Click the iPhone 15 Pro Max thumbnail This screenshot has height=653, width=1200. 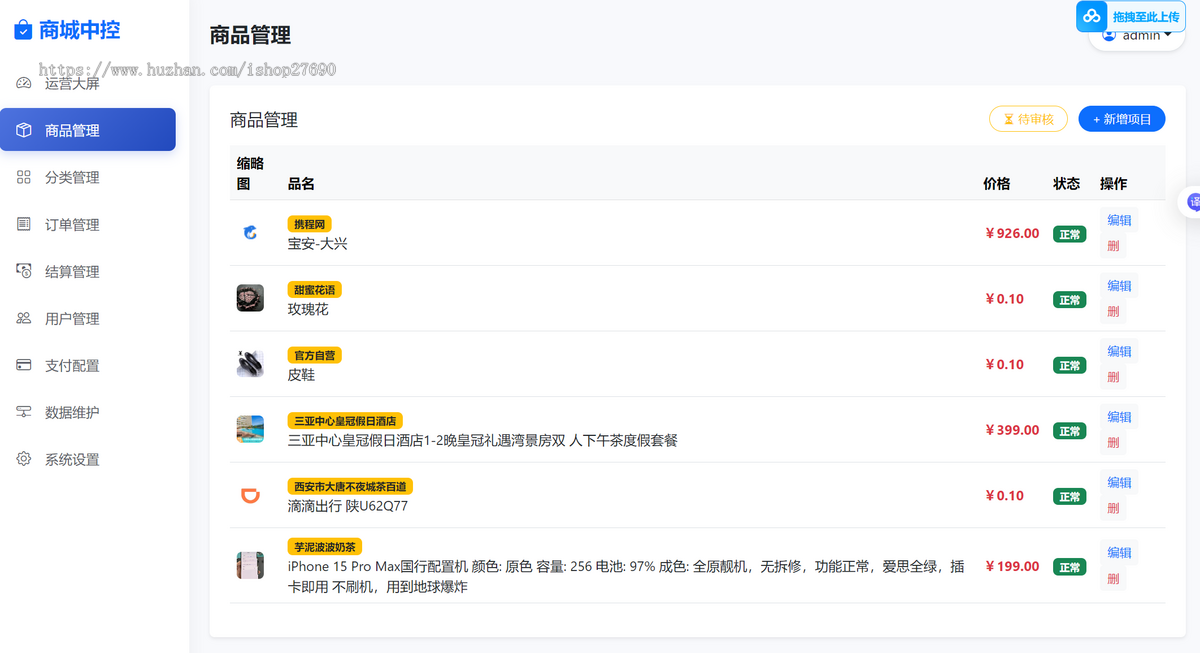[250, 565]
